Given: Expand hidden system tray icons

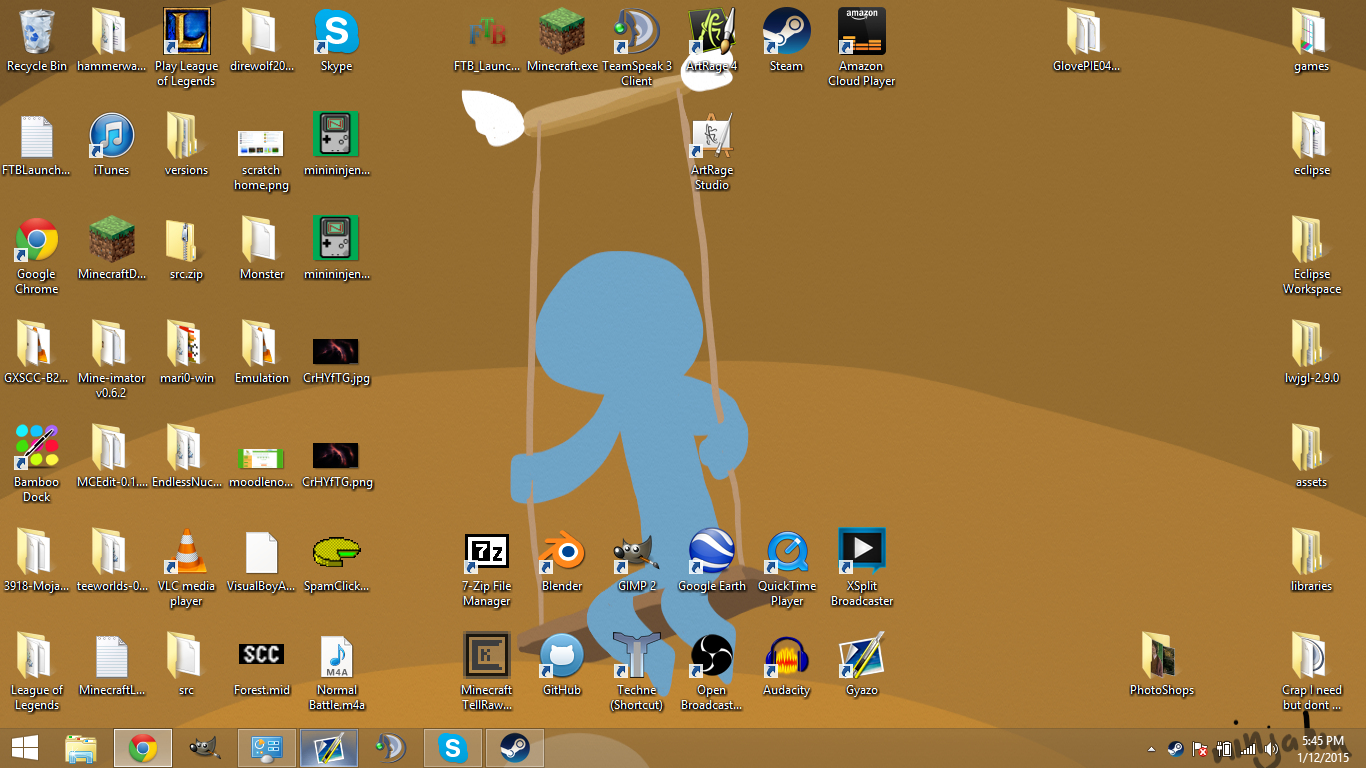Looking at the screenshot, I should pyautogui.click(x=1150, y=747).
